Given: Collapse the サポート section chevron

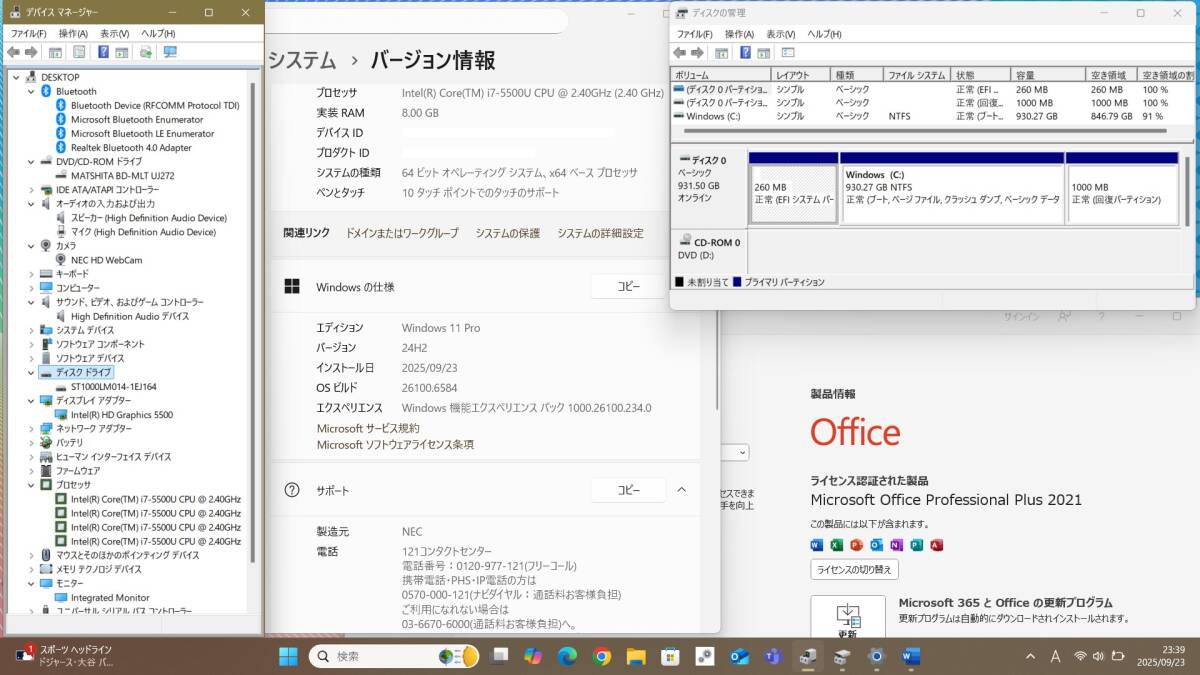Looking at the screenshot, I should click(682, 490).
